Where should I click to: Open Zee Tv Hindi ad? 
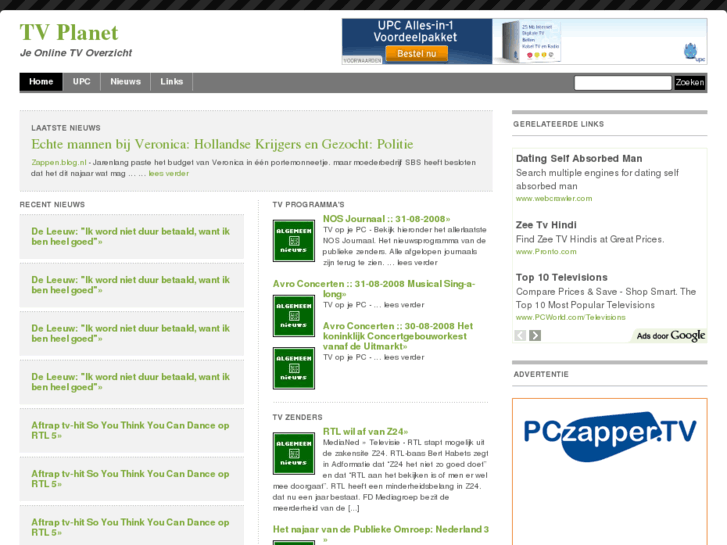tap(546, 225)
